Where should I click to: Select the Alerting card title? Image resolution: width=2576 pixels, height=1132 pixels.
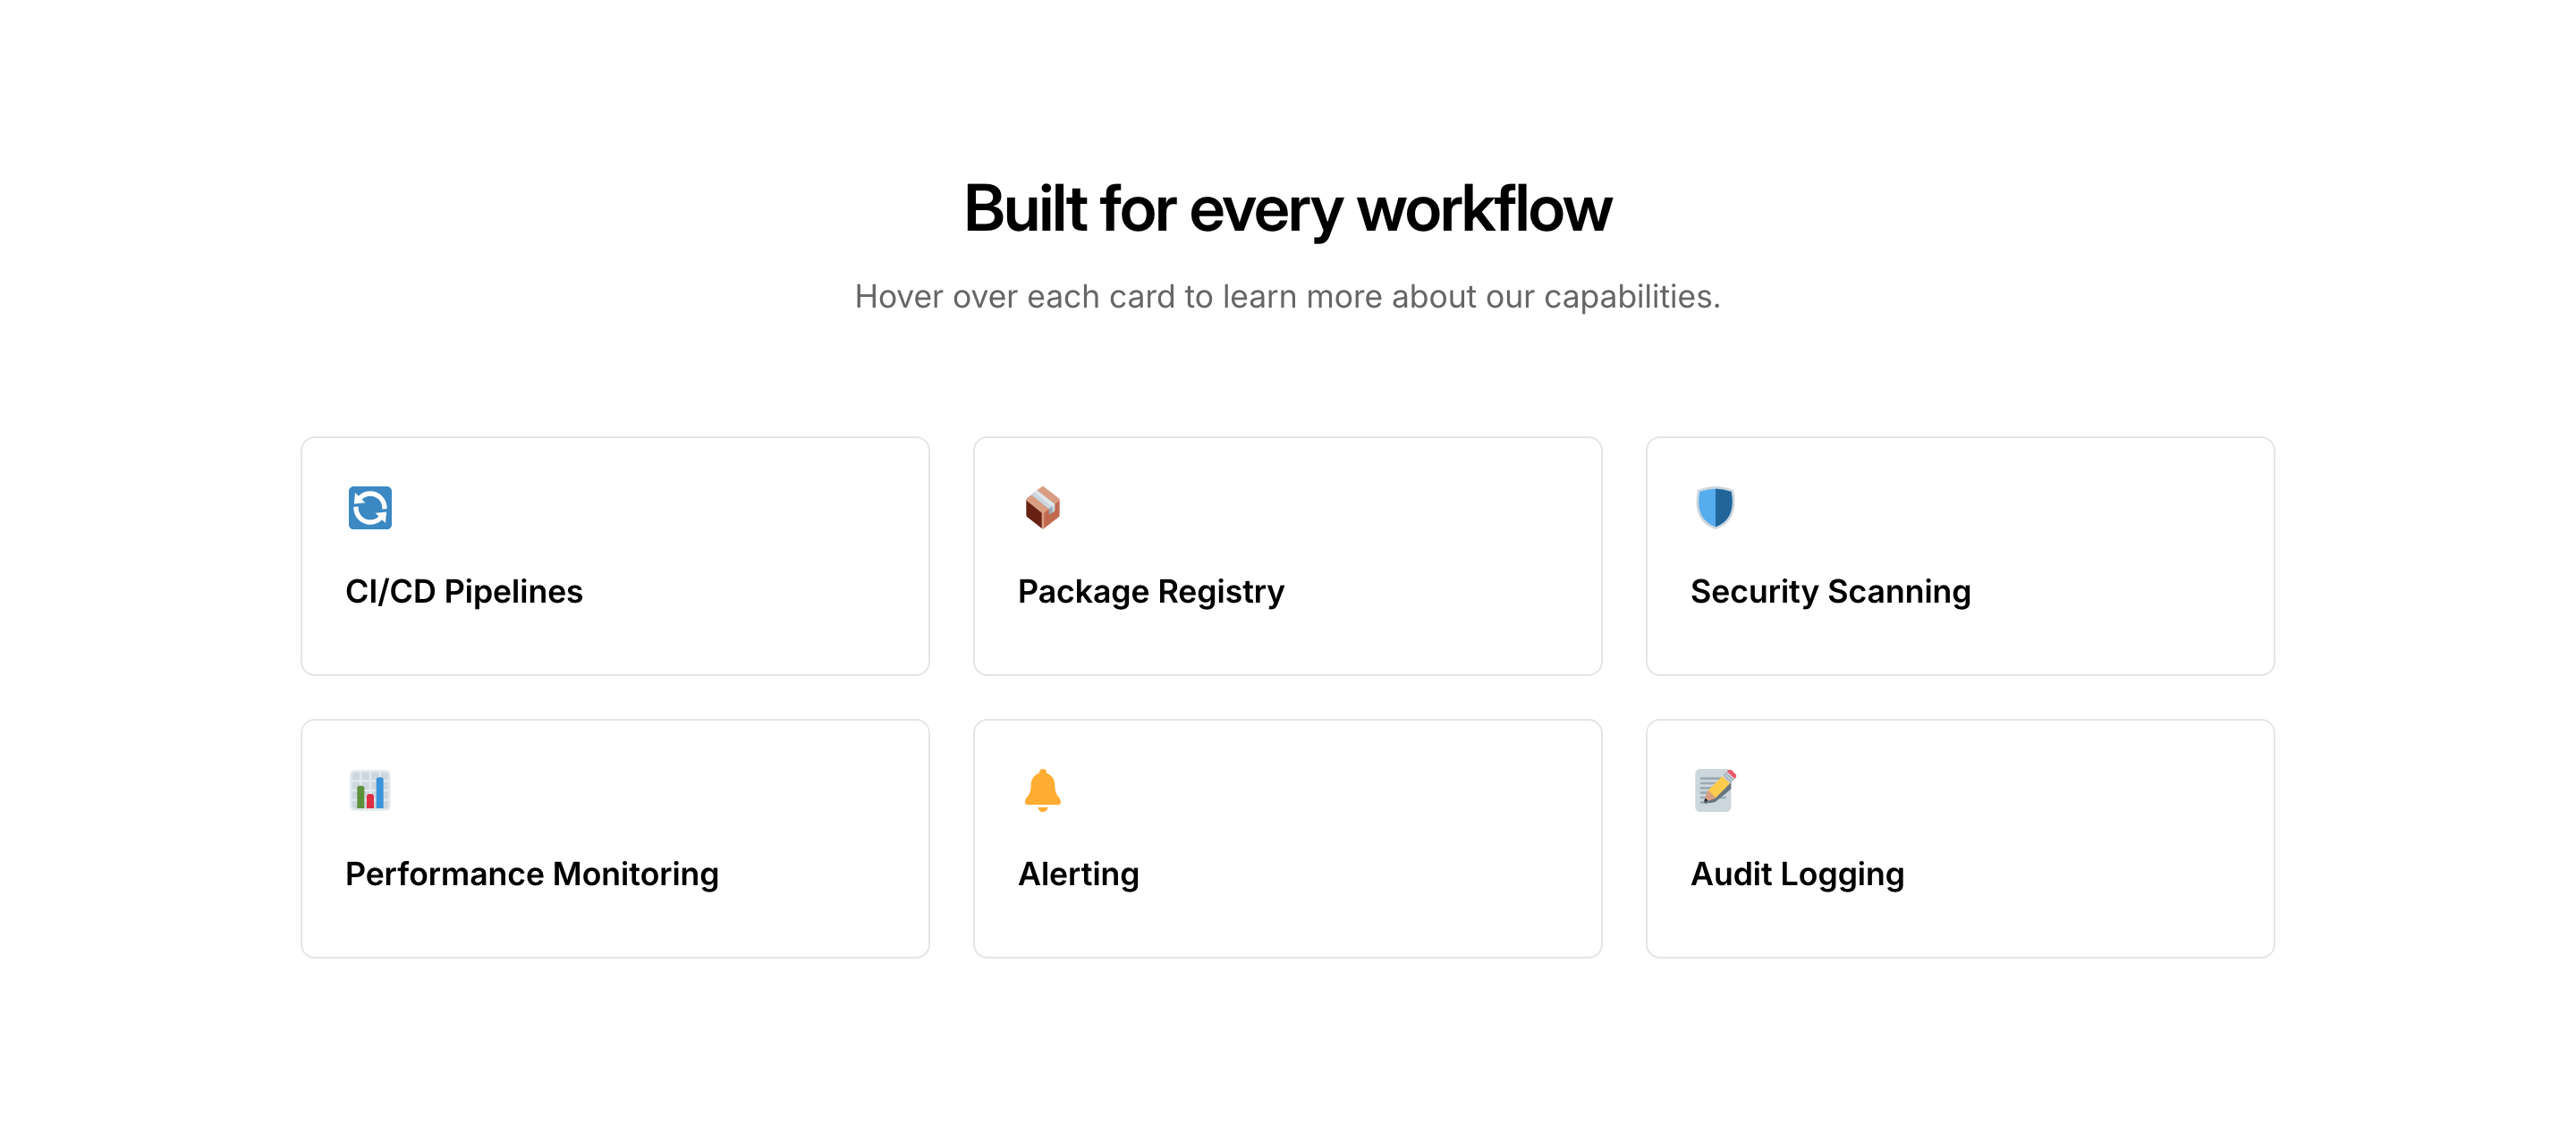tap(1078, 874)
